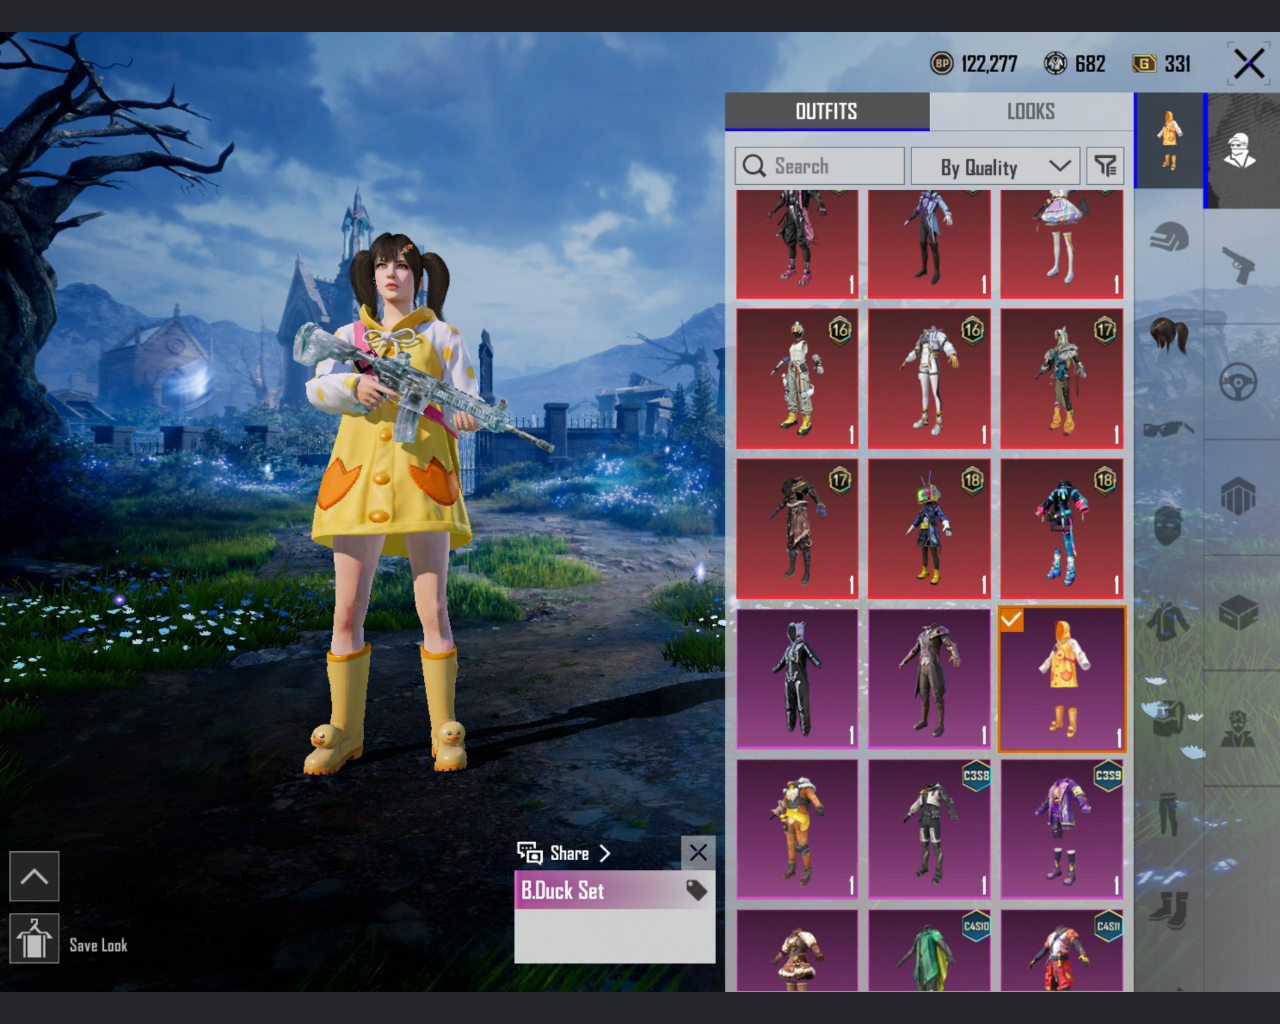
Task: Click the Save Look label
Action: 98,945
